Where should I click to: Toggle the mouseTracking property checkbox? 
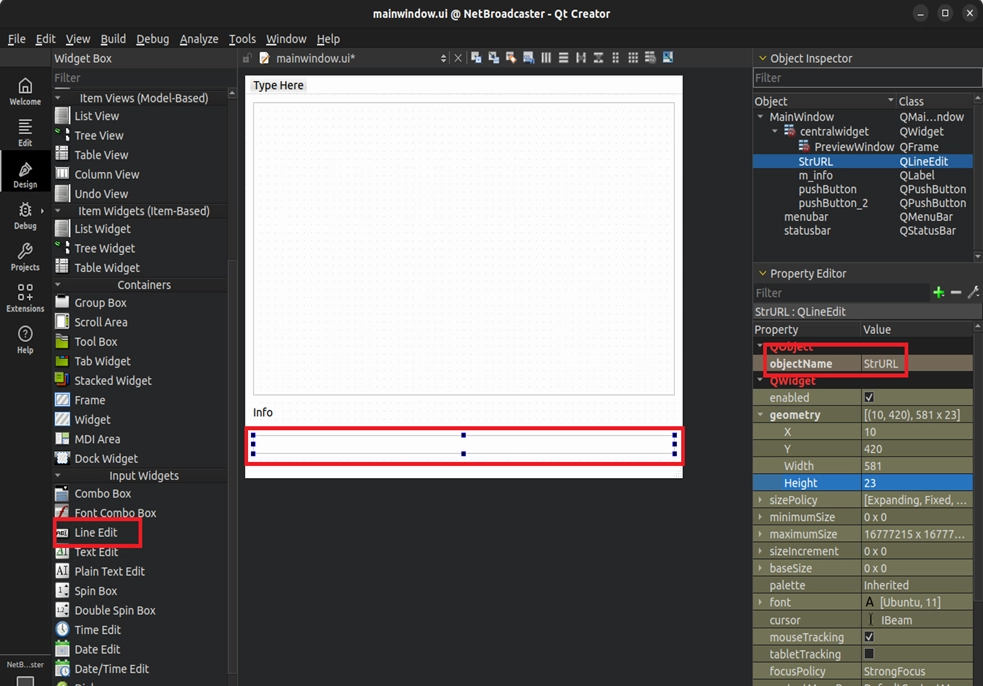[x=869, y=636]
